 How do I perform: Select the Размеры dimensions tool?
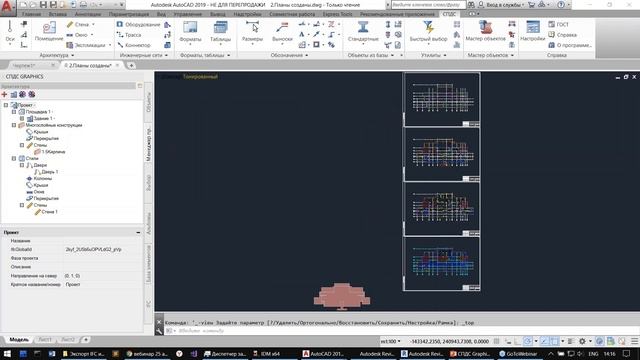click(252, 32)
